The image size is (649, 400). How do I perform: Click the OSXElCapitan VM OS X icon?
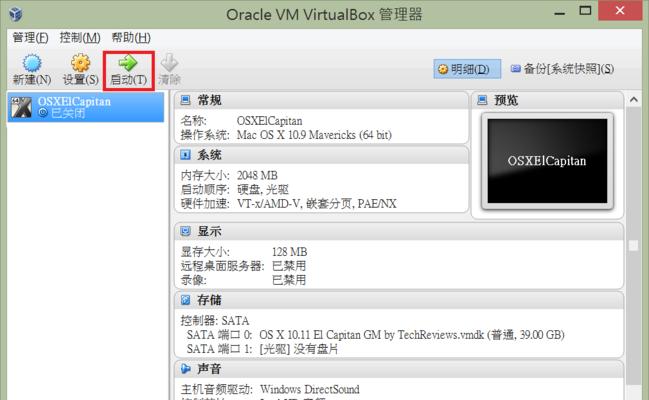click(21, 107)
